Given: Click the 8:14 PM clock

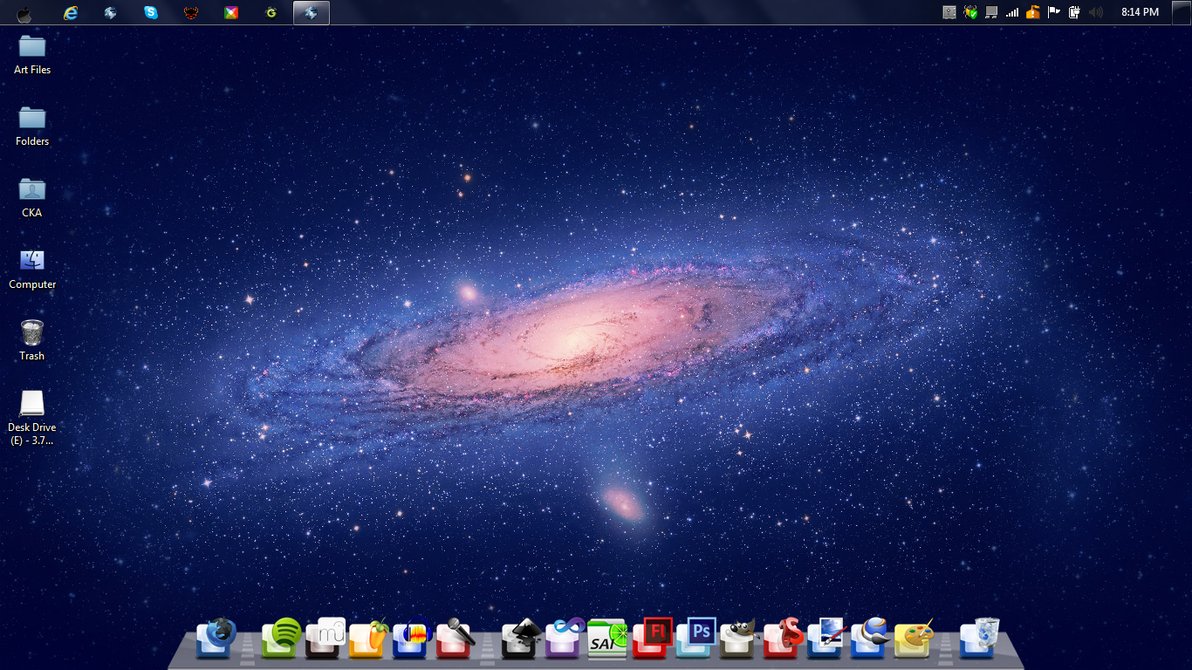Looking at the screenshot, I should pos(1140,12).
